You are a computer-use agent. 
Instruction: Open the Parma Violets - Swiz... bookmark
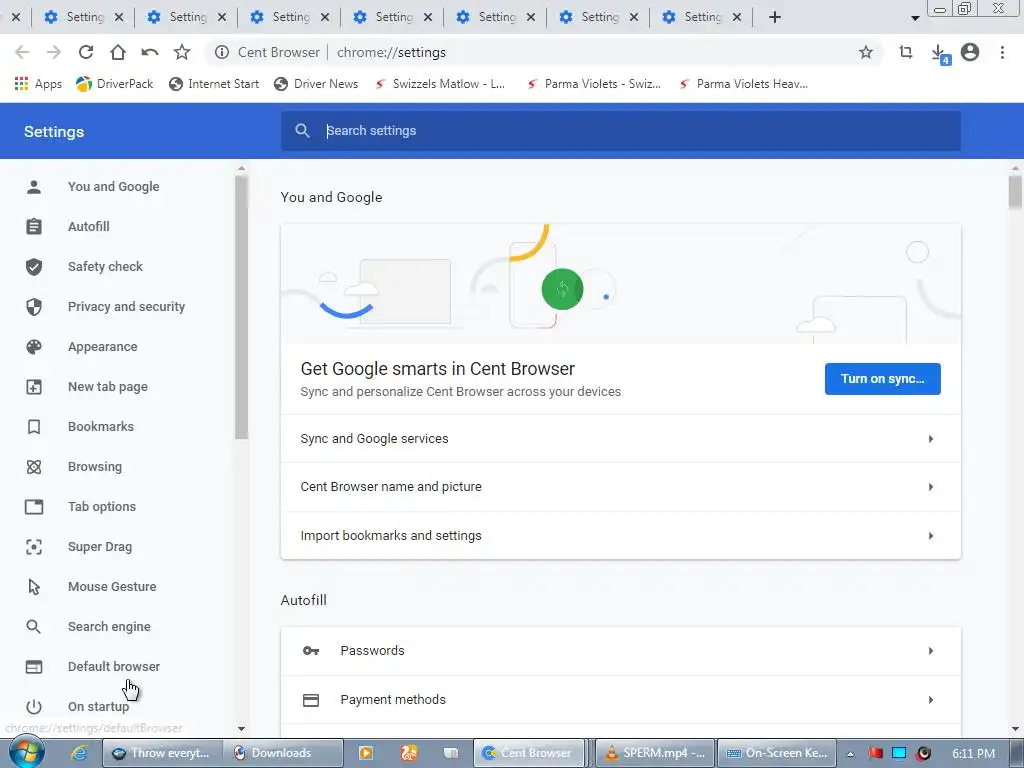tap(594, 84)
